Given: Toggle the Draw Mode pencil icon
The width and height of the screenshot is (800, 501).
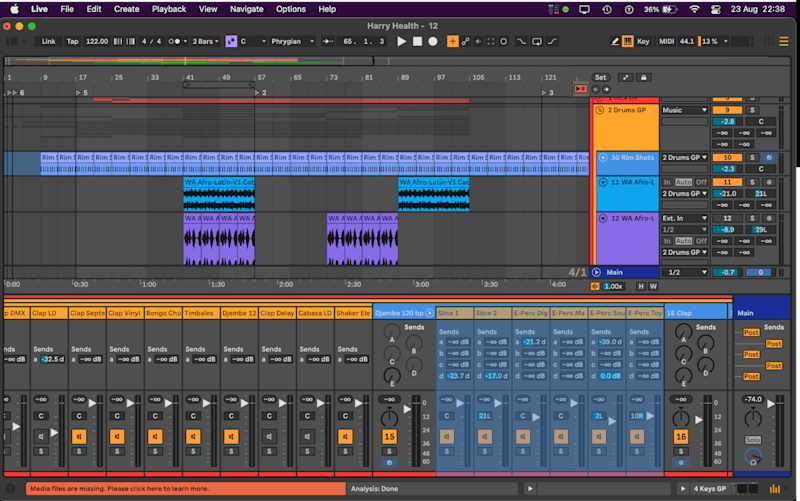Looking at the screenshot, I should coord(615,41).
